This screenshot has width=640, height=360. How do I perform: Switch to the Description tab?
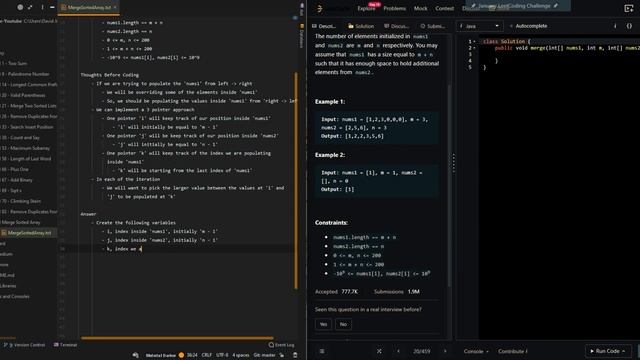pos(324,26)
